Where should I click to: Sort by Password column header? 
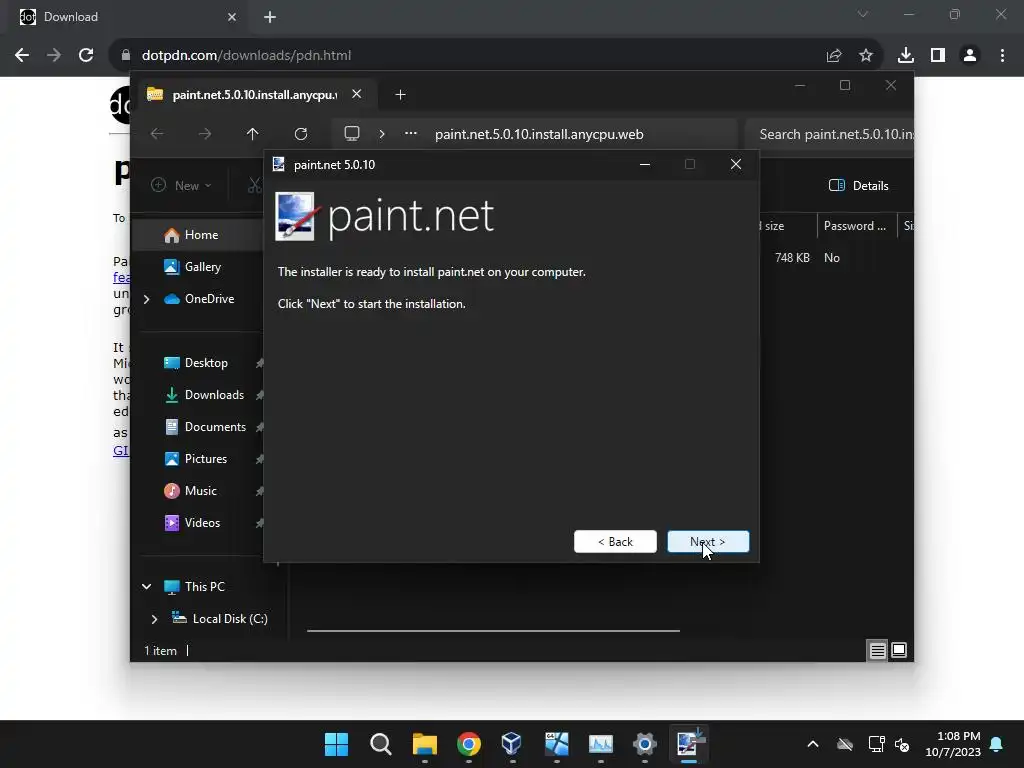[x=855, y=226]
